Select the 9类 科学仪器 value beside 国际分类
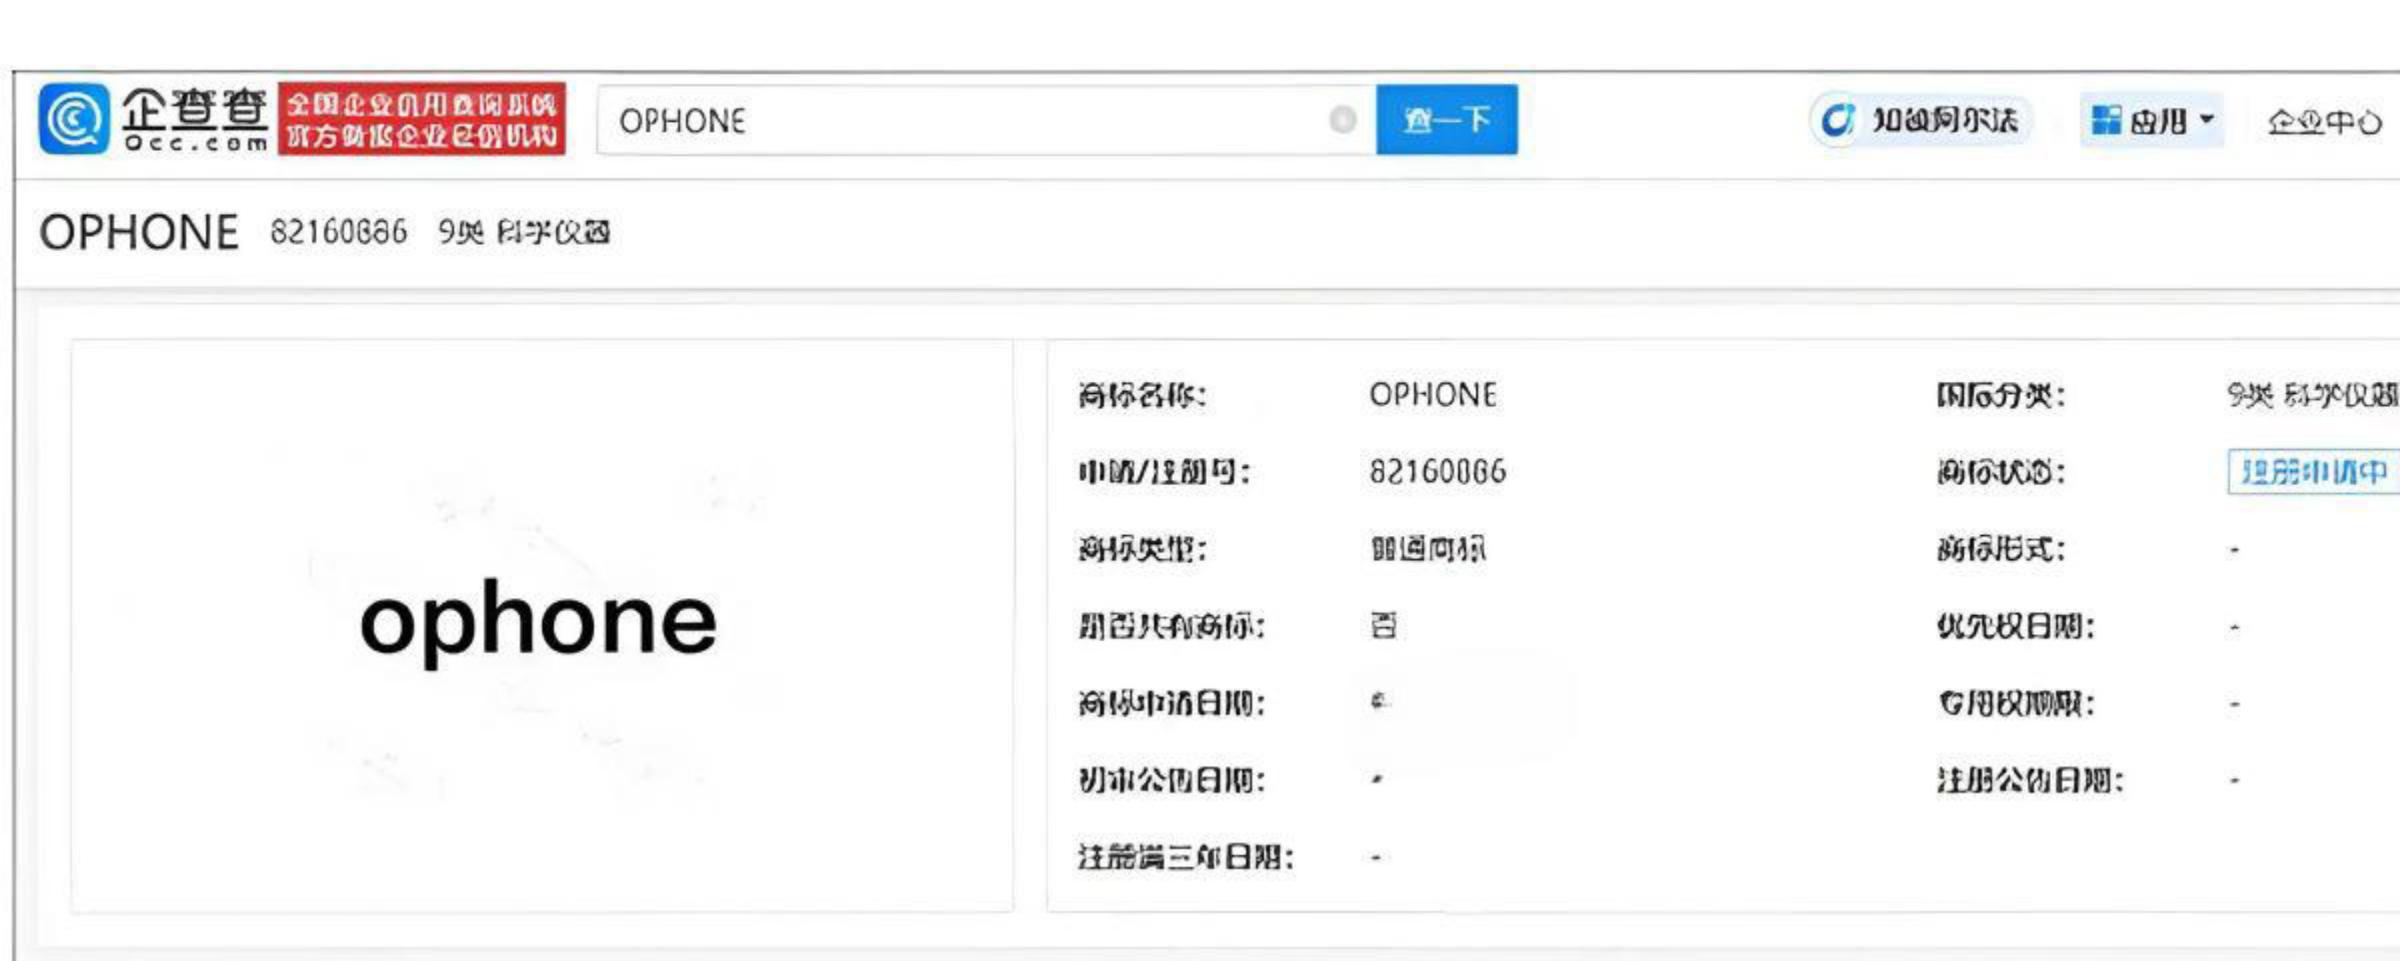The width and height of the screenshot is (2400, 961). 2313,395
